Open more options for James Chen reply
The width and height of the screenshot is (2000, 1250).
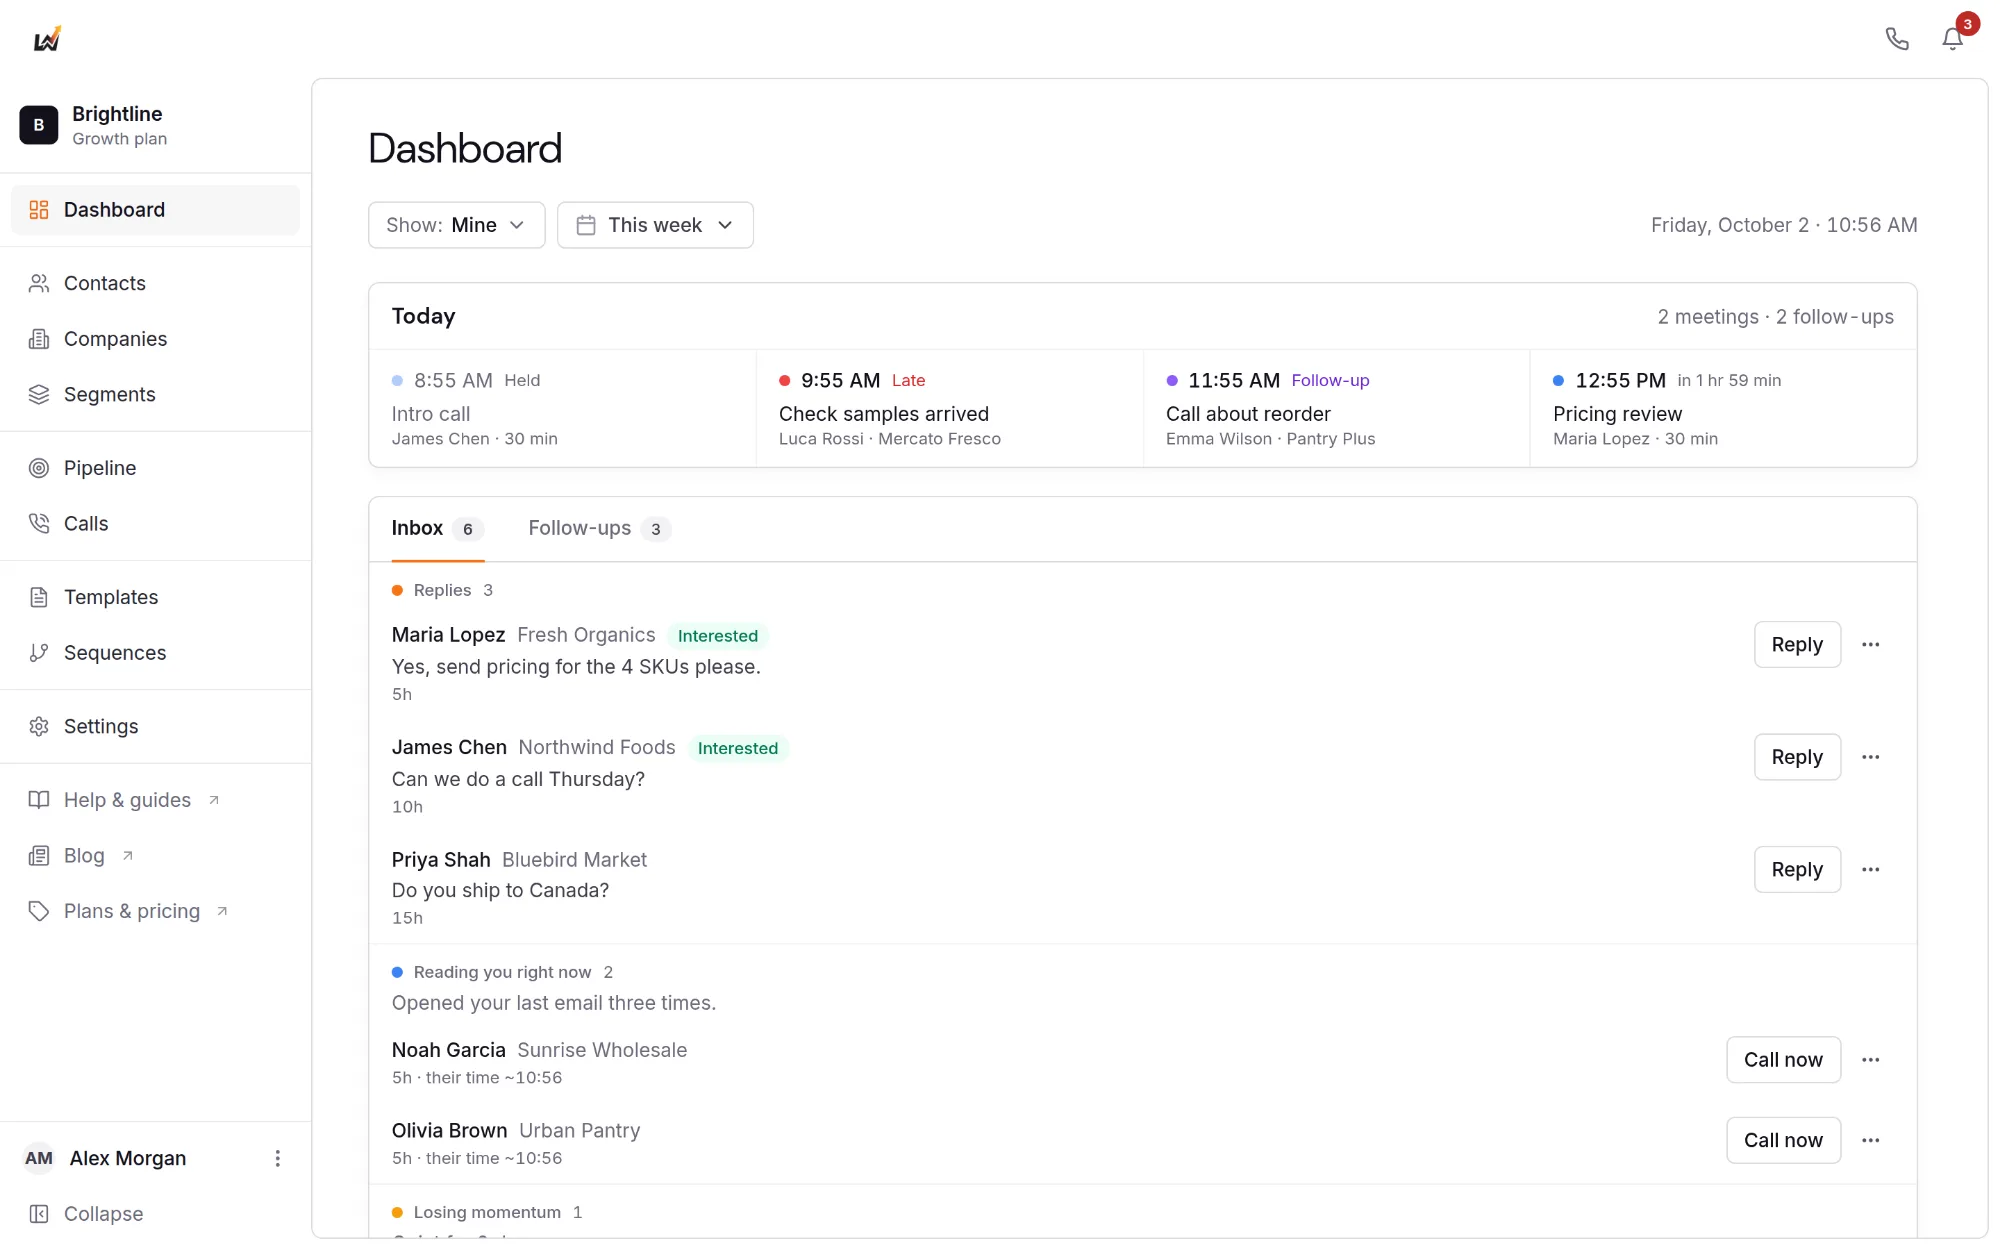[x=1871, y=757]
